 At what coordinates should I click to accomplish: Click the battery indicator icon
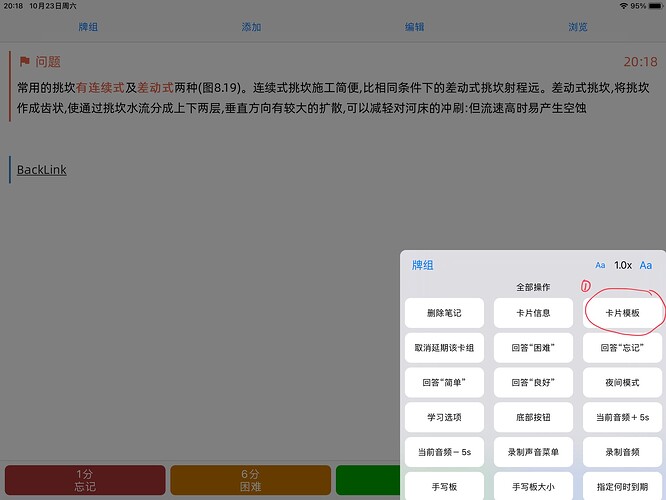click(x=655, y=6)
